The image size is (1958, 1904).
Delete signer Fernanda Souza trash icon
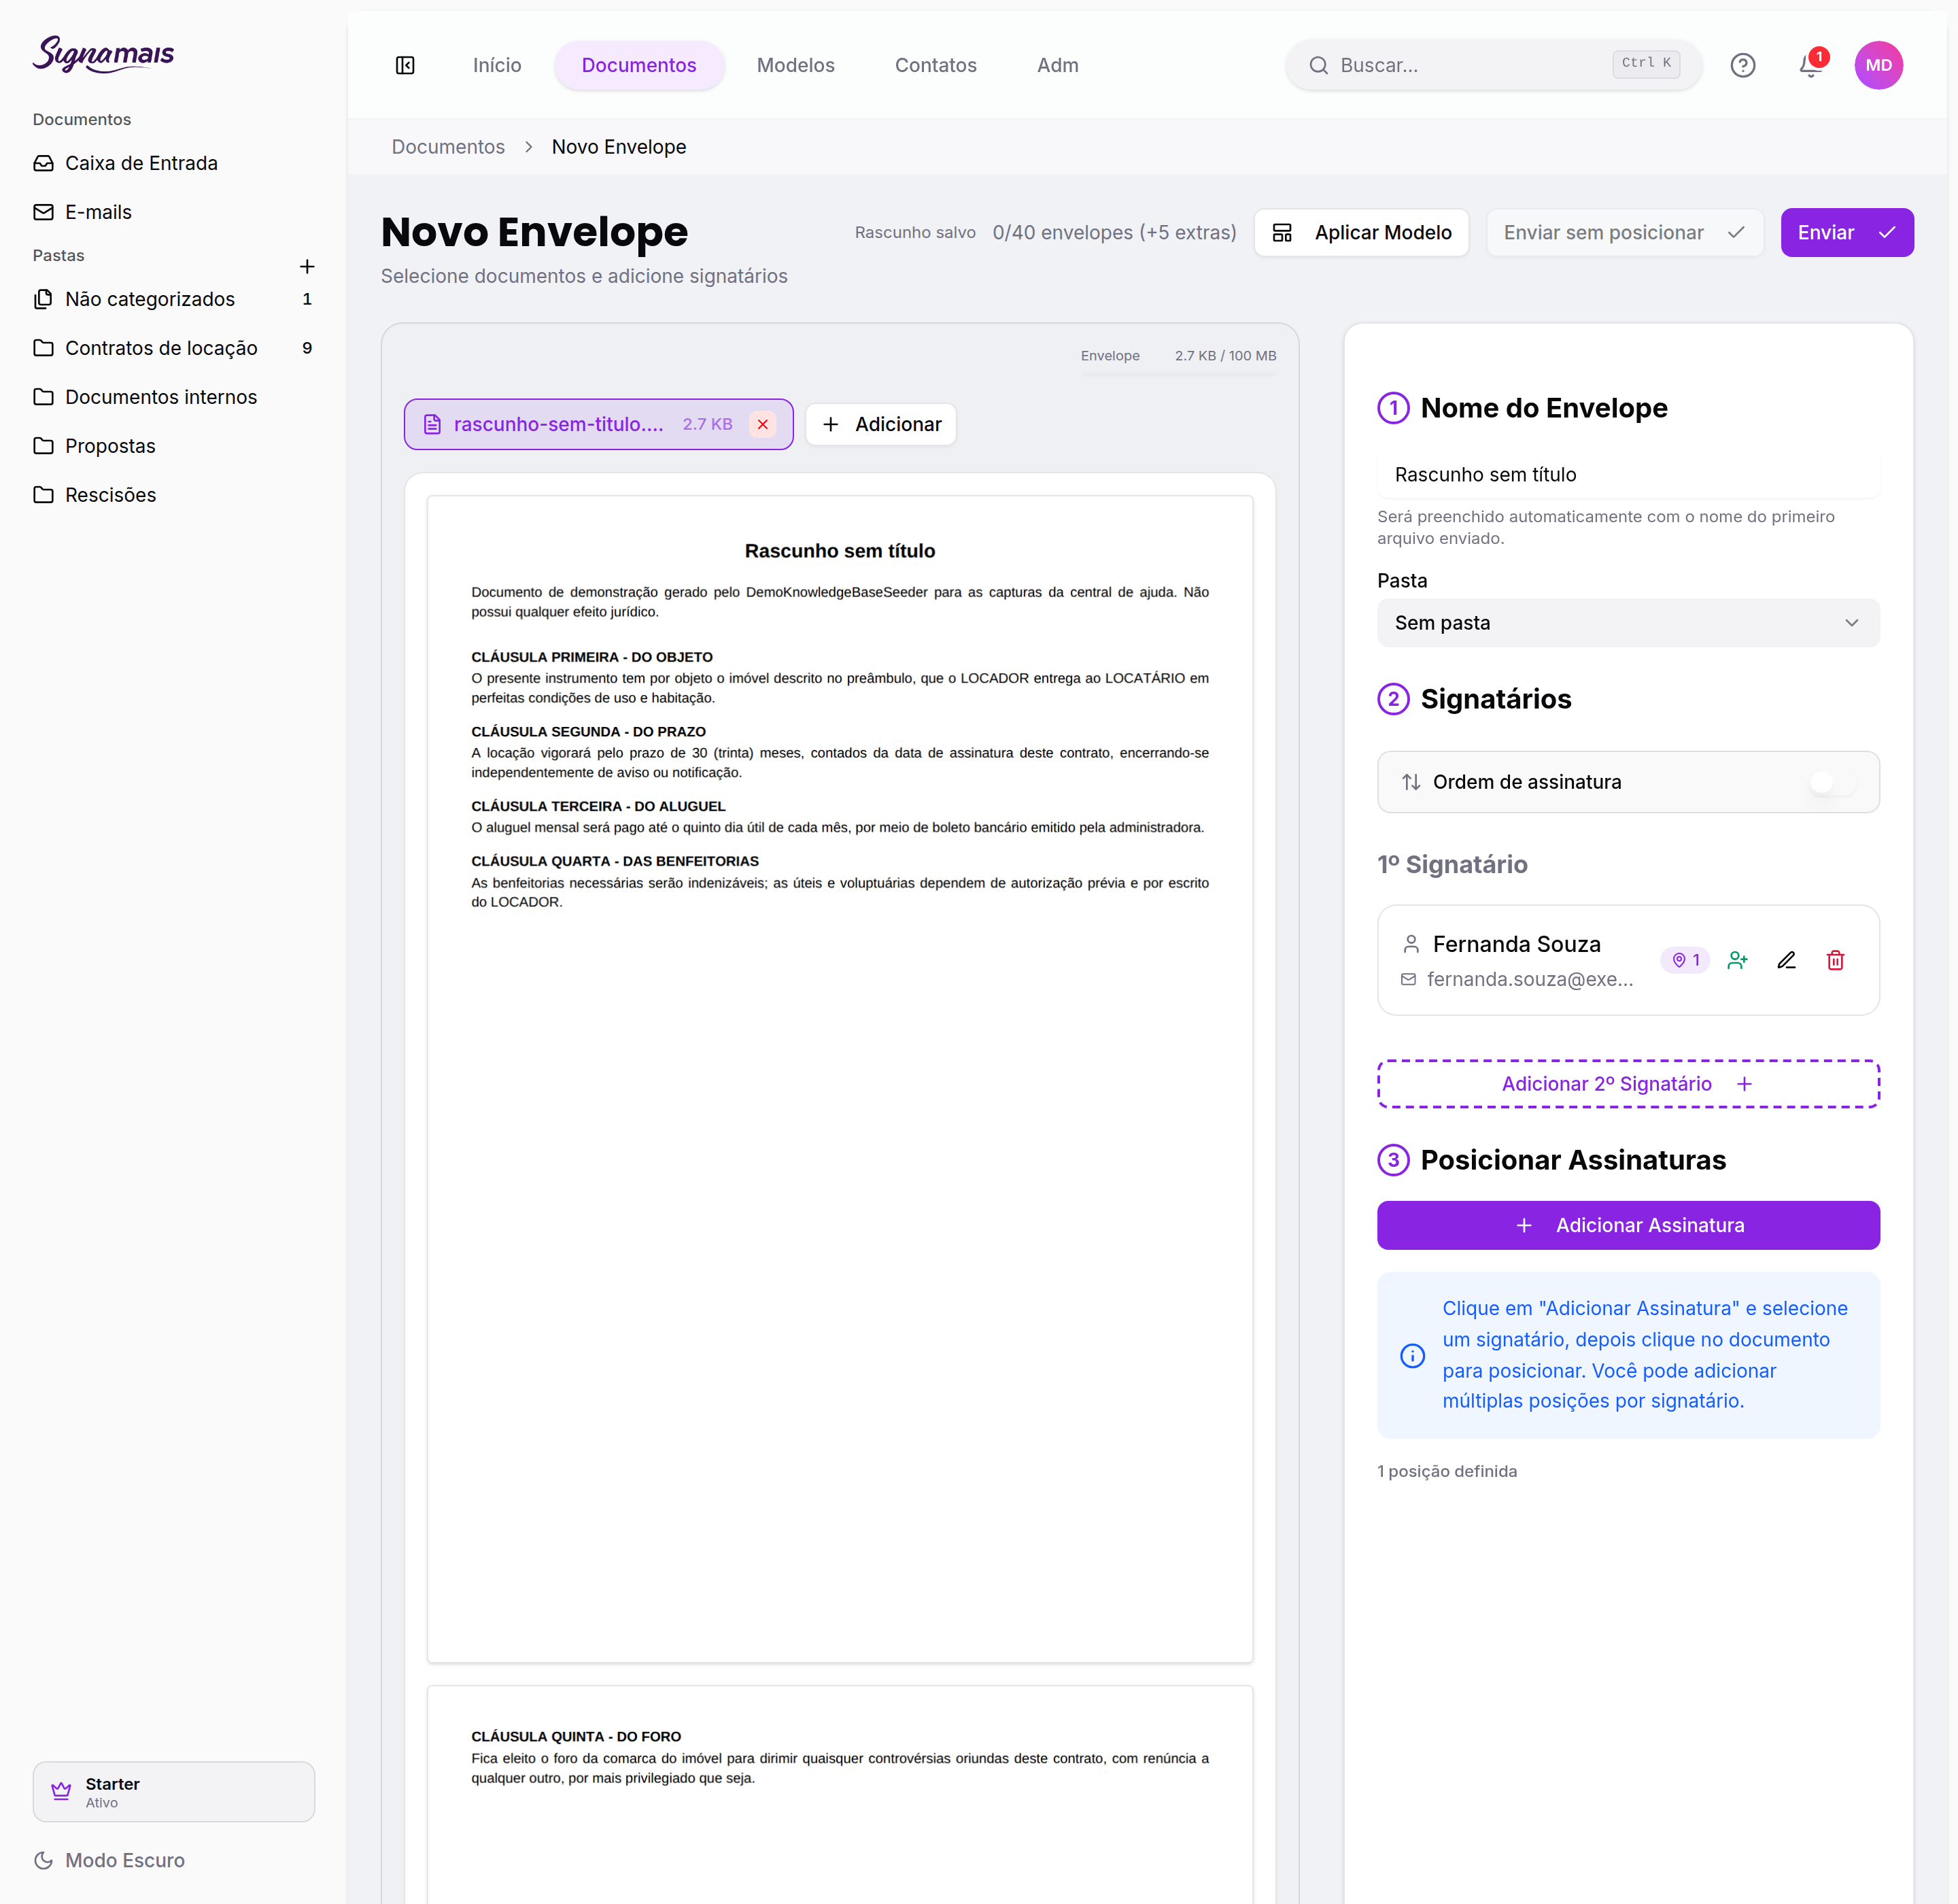(x=1835, y=960)
